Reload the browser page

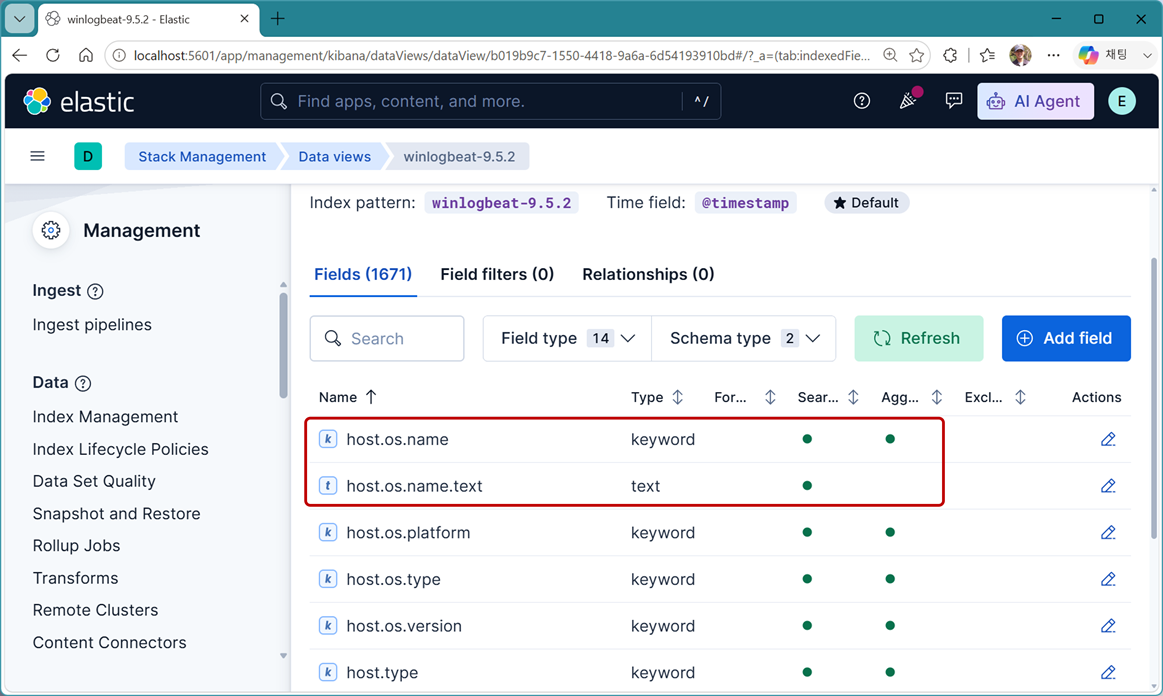tap(53, 55)
